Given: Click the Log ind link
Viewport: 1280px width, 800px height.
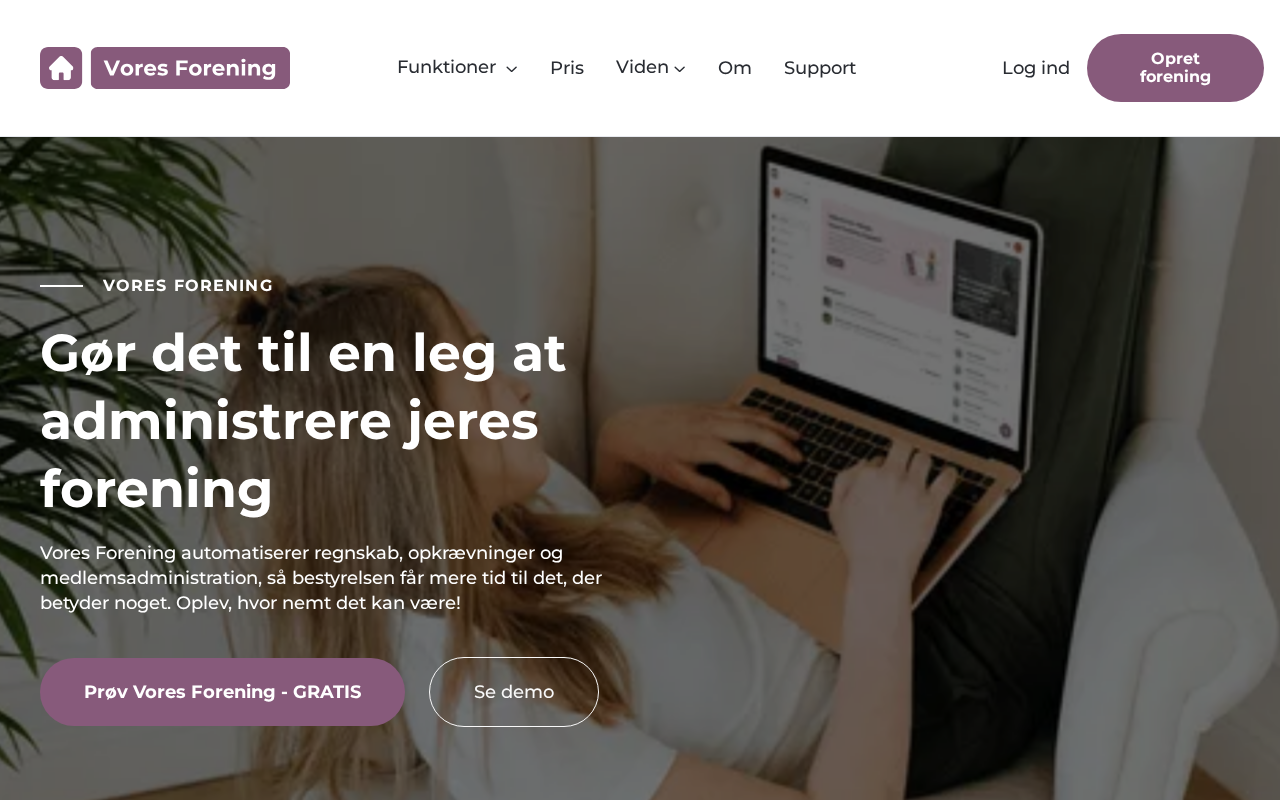Looking at the screenshot, I should click(x=1036, y=68).
